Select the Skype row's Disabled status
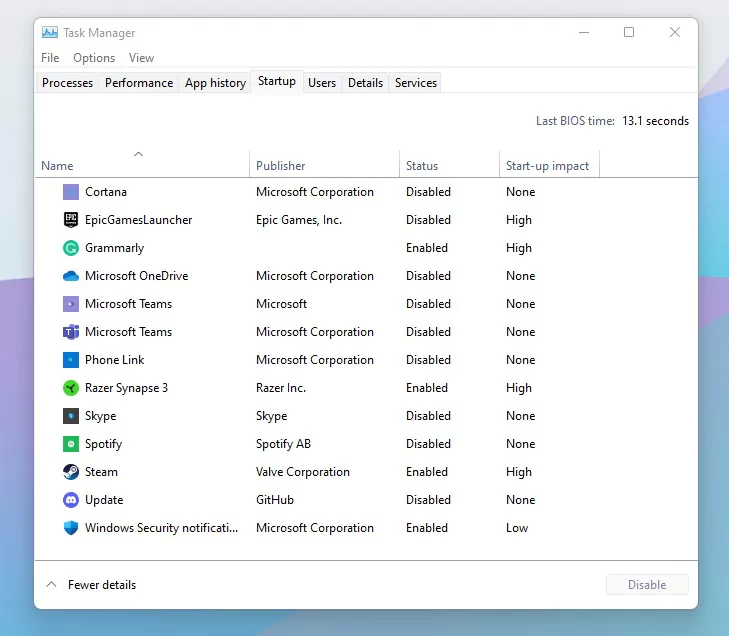Screen dimensions: 729x636 [428, 416]
